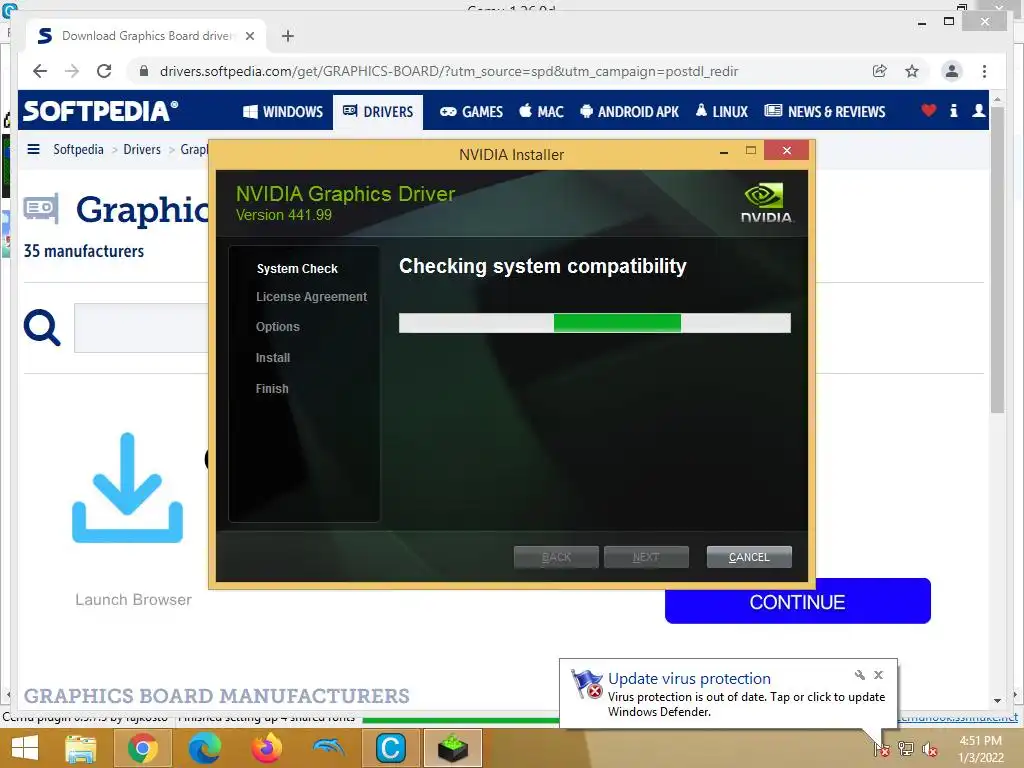Close the NVIDIA Installer window
Image resolution: width=1024 pixels, height=768 pixels.
[786, 151]
